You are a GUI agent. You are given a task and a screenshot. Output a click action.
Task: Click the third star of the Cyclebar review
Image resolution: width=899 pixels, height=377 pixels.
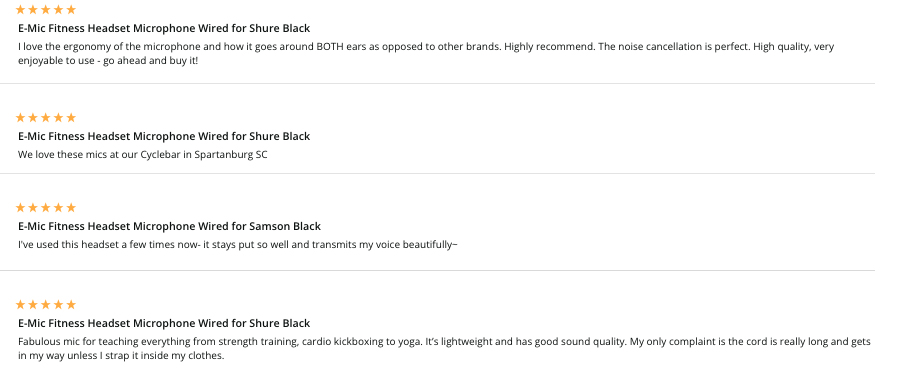(46, 117)
